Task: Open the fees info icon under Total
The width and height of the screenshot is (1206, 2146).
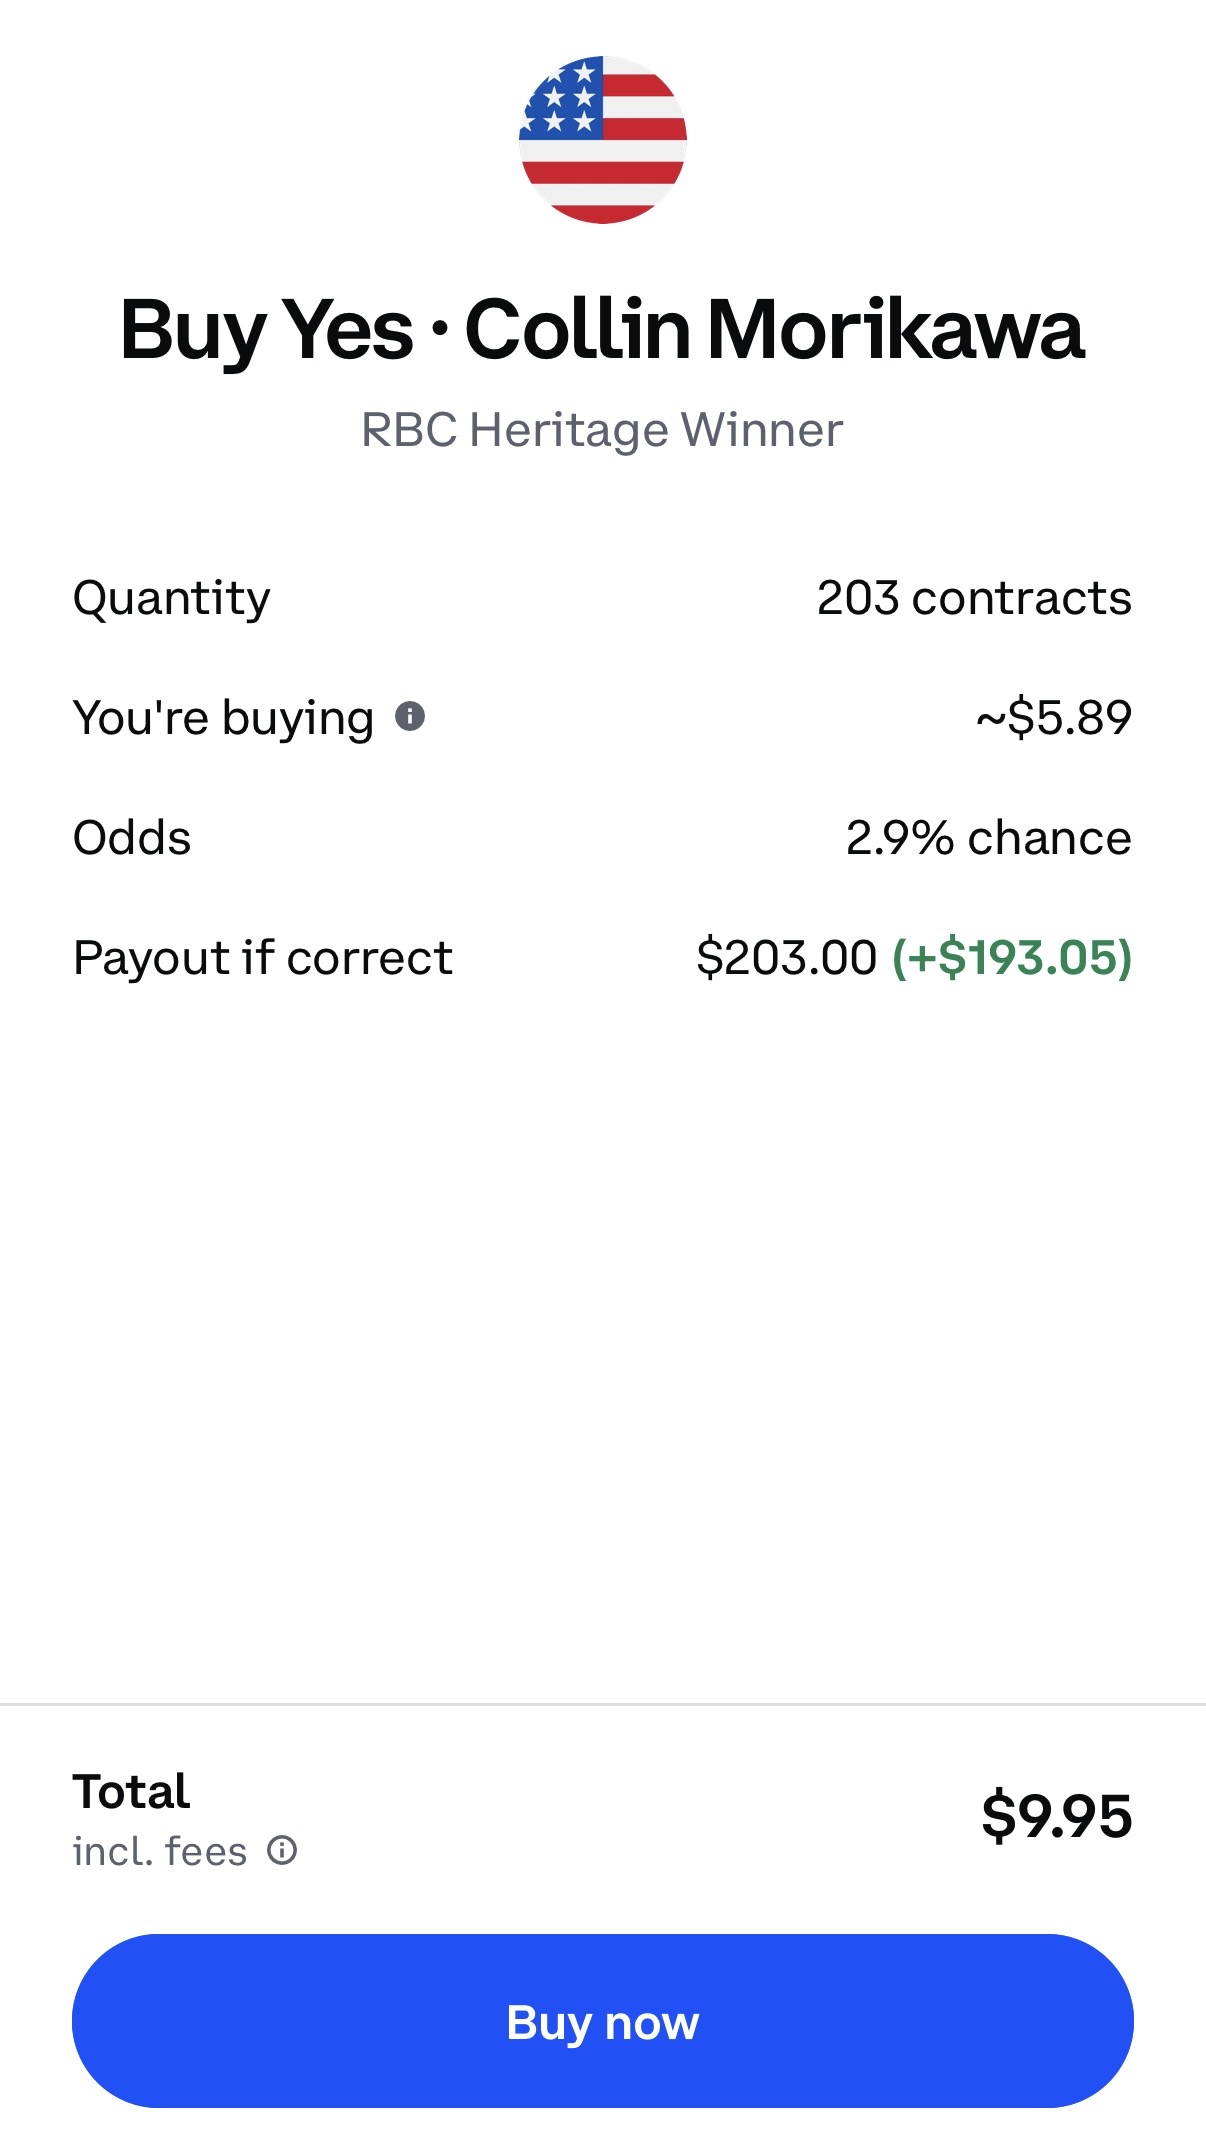Action: coord(282,1850)
